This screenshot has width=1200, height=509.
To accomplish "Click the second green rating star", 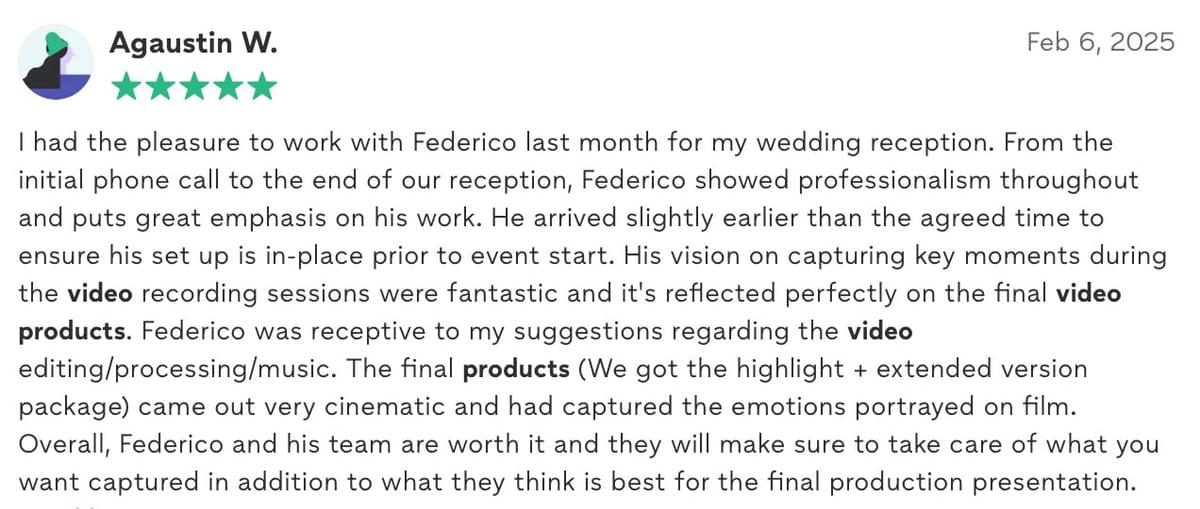I will click(x=160, y=87).
